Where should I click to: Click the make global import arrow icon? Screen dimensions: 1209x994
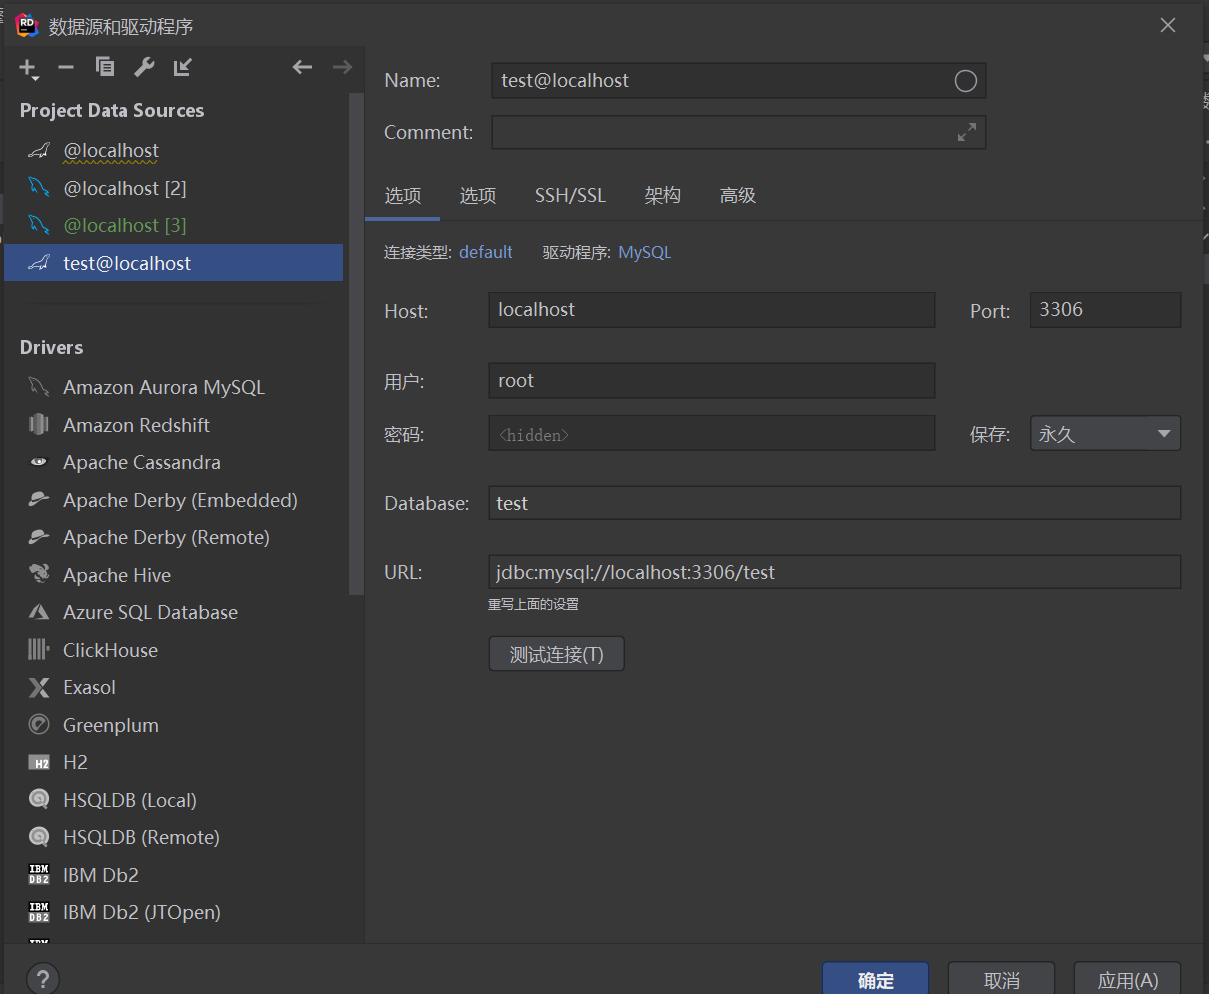tap(182, 67)
